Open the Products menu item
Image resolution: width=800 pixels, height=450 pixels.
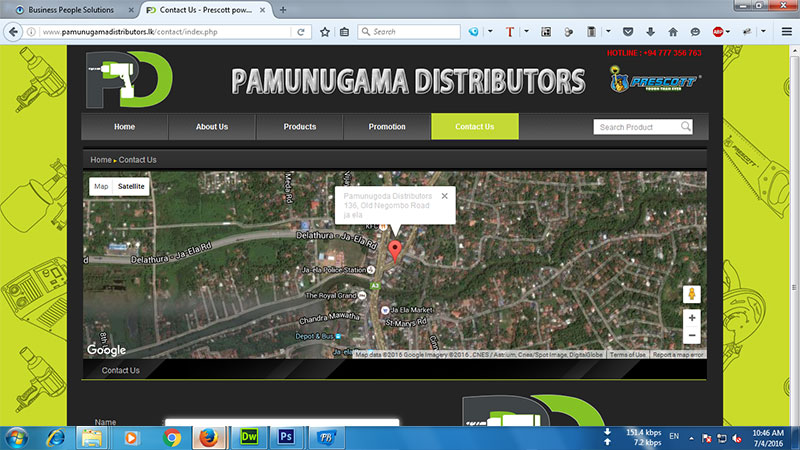(x=299, y=127)
